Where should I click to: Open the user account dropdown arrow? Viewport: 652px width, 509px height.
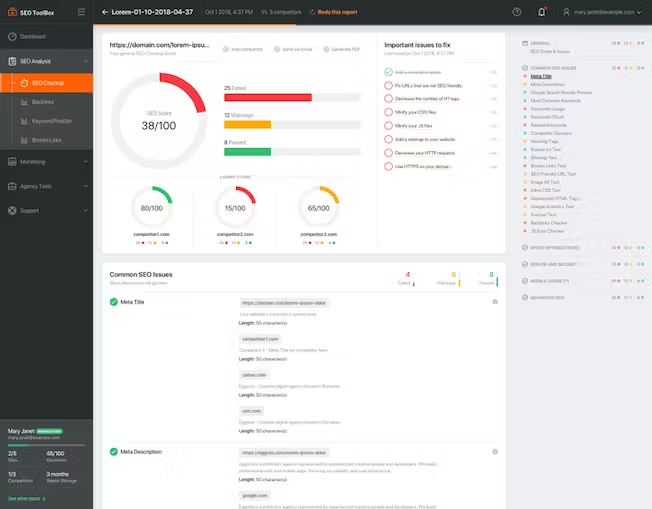pyautogui.click(x=639, y=12)
